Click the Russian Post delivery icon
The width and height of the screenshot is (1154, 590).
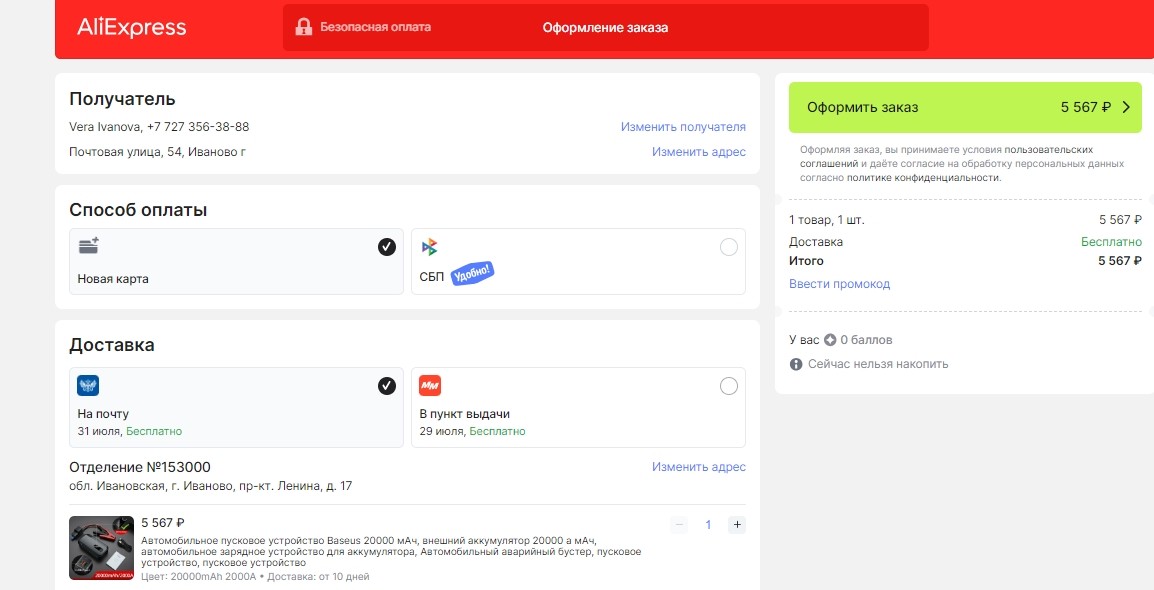click(88, 385)
